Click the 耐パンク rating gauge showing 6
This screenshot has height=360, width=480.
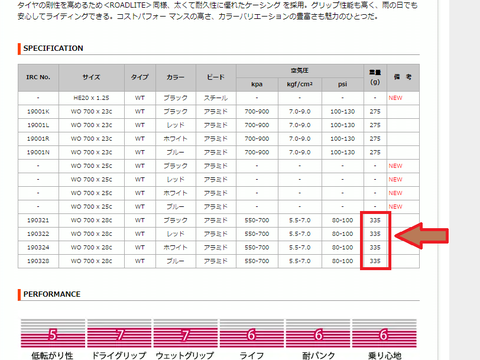[318, 334]
